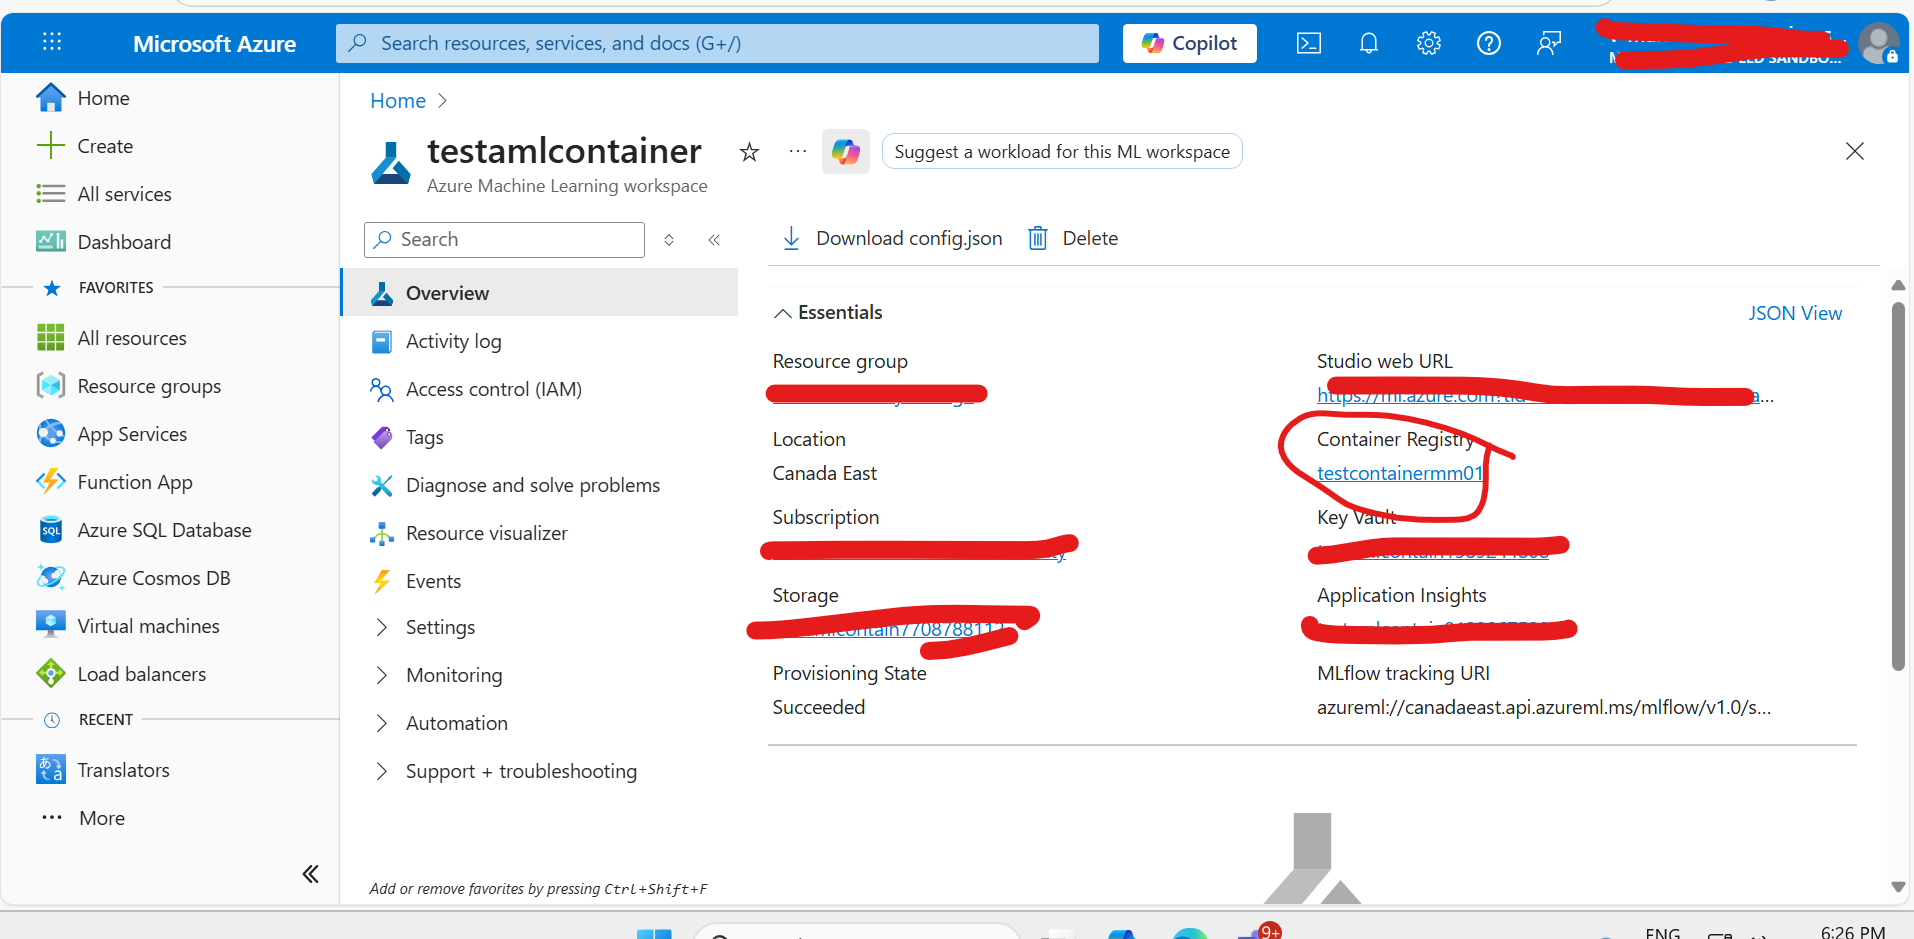Click the Copilot icon beside workspace title
This screenshot has width=1914, height=939.
coord(846,152)
